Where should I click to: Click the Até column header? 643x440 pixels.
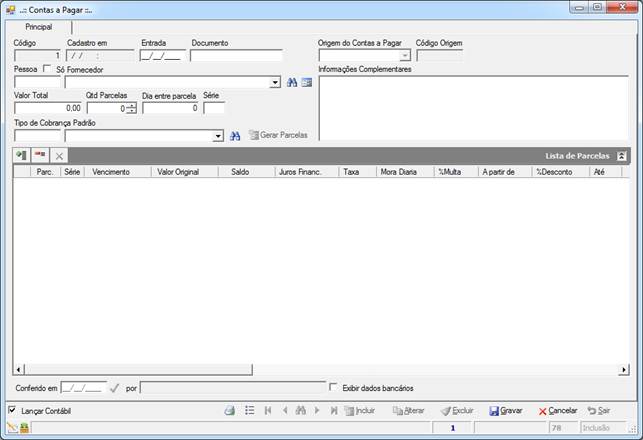605,172
